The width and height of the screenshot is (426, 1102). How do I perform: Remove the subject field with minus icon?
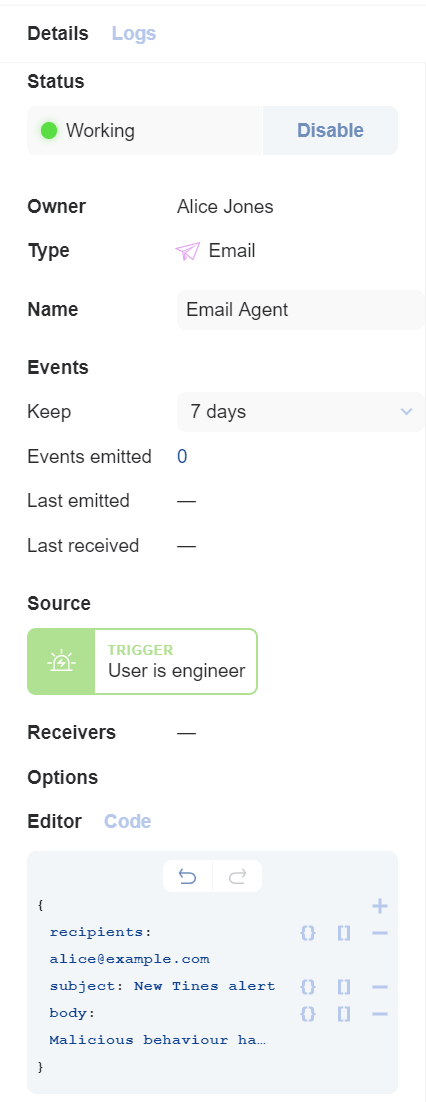(380, 987)
